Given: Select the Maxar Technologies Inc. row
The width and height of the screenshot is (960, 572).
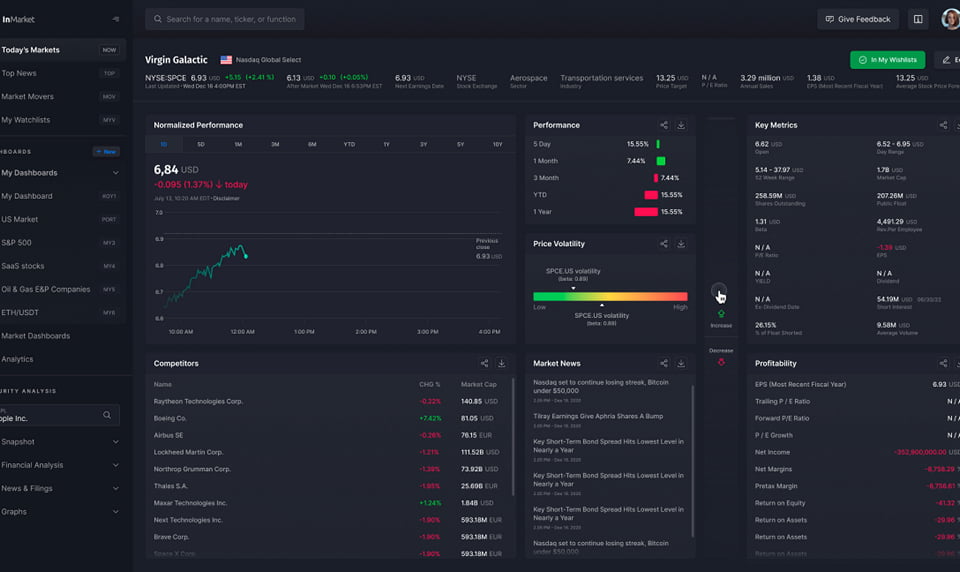Looking at the screenshot, I should (x=329, y=503).
